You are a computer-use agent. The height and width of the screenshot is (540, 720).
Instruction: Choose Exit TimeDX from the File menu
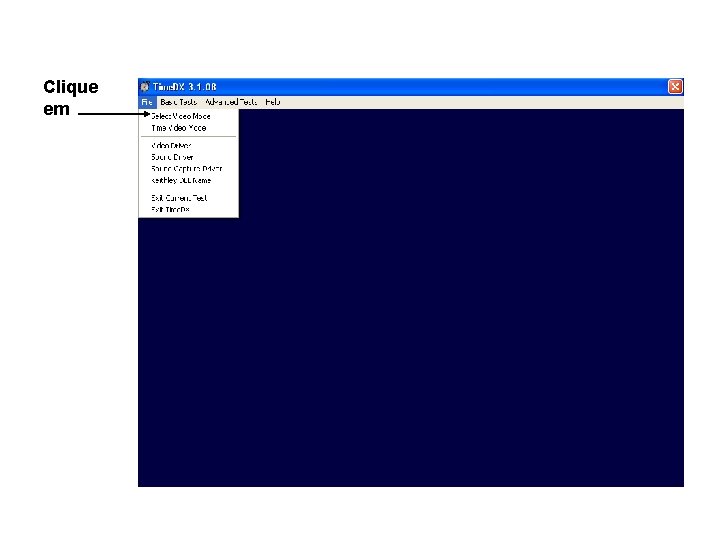click(188, 209)
